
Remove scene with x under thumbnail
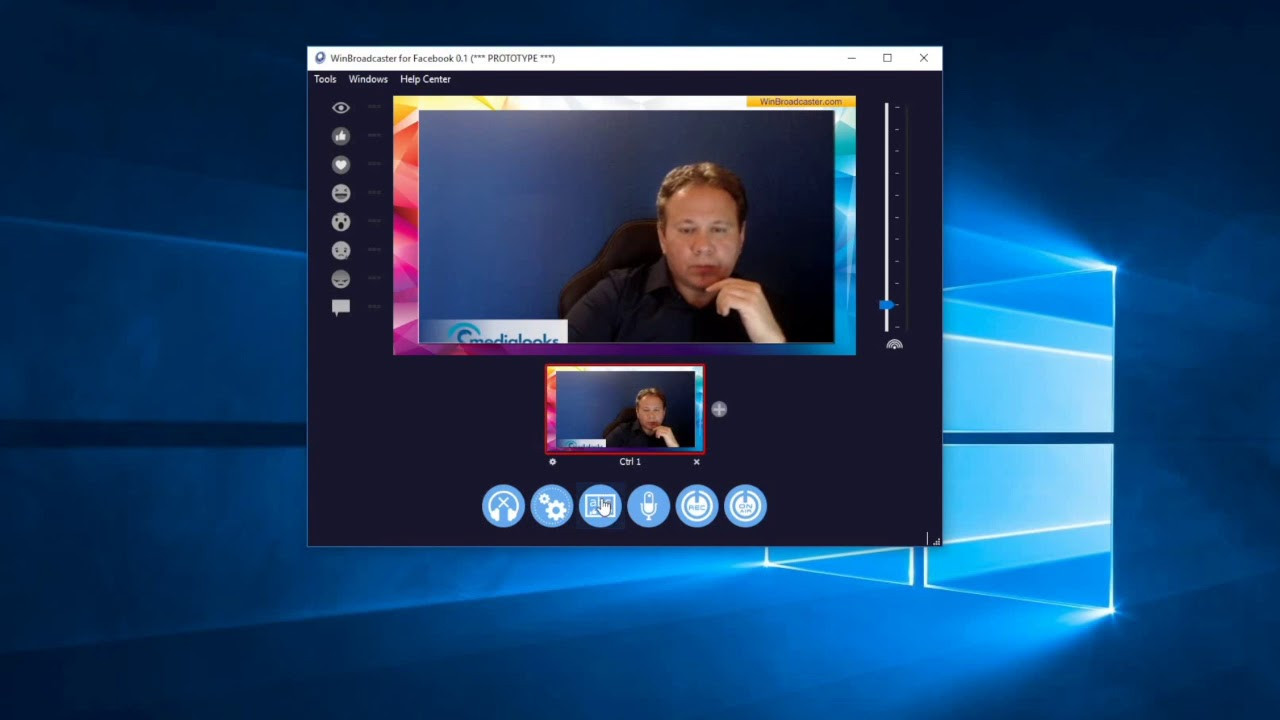697,462
